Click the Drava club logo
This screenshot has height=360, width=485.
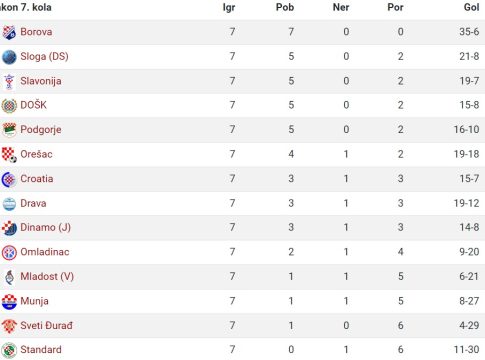coord(9,204)
